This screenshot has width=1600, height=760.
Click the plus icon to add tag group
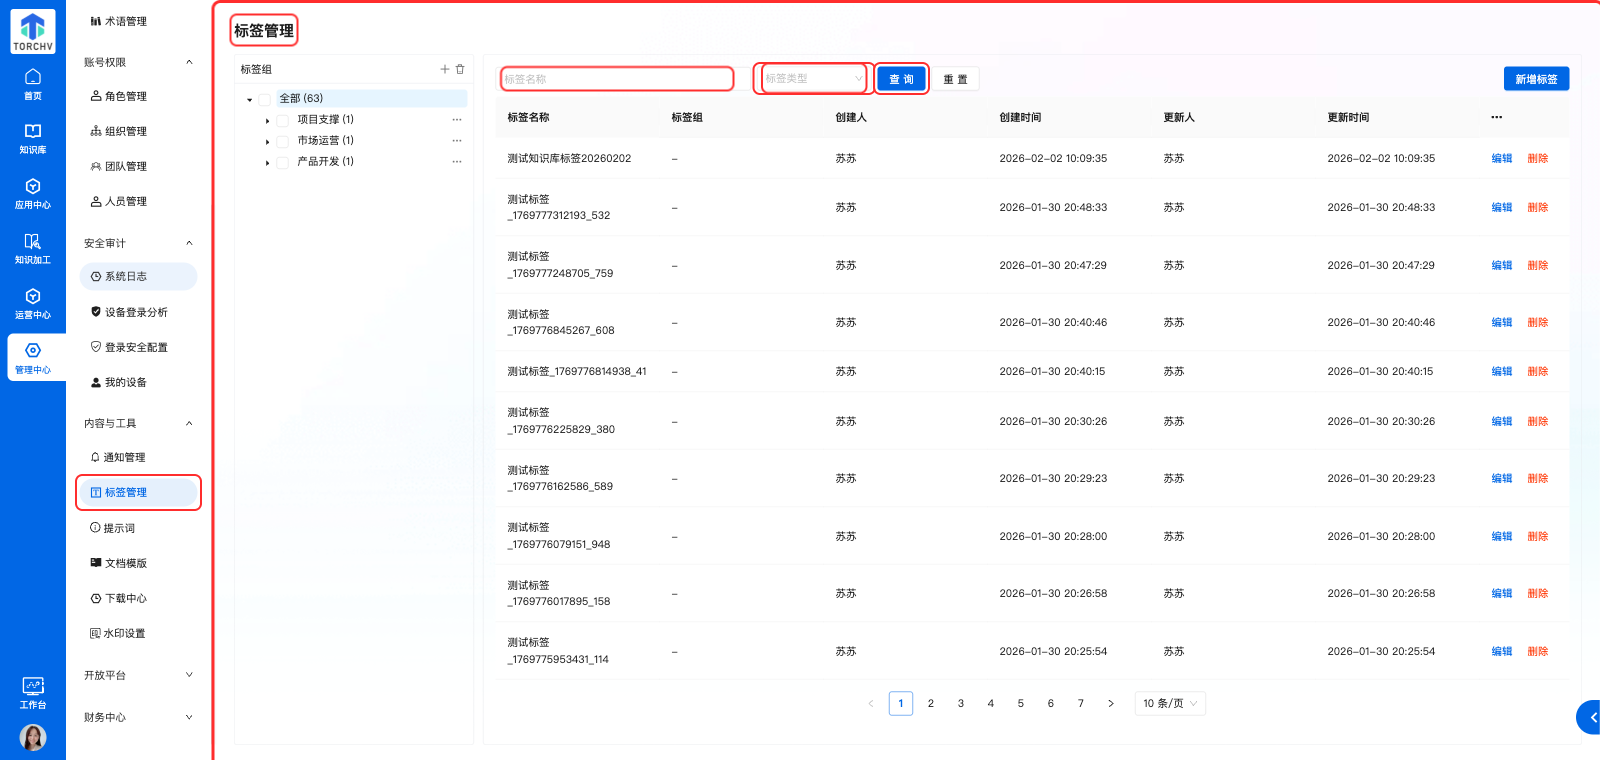point(445,69)
